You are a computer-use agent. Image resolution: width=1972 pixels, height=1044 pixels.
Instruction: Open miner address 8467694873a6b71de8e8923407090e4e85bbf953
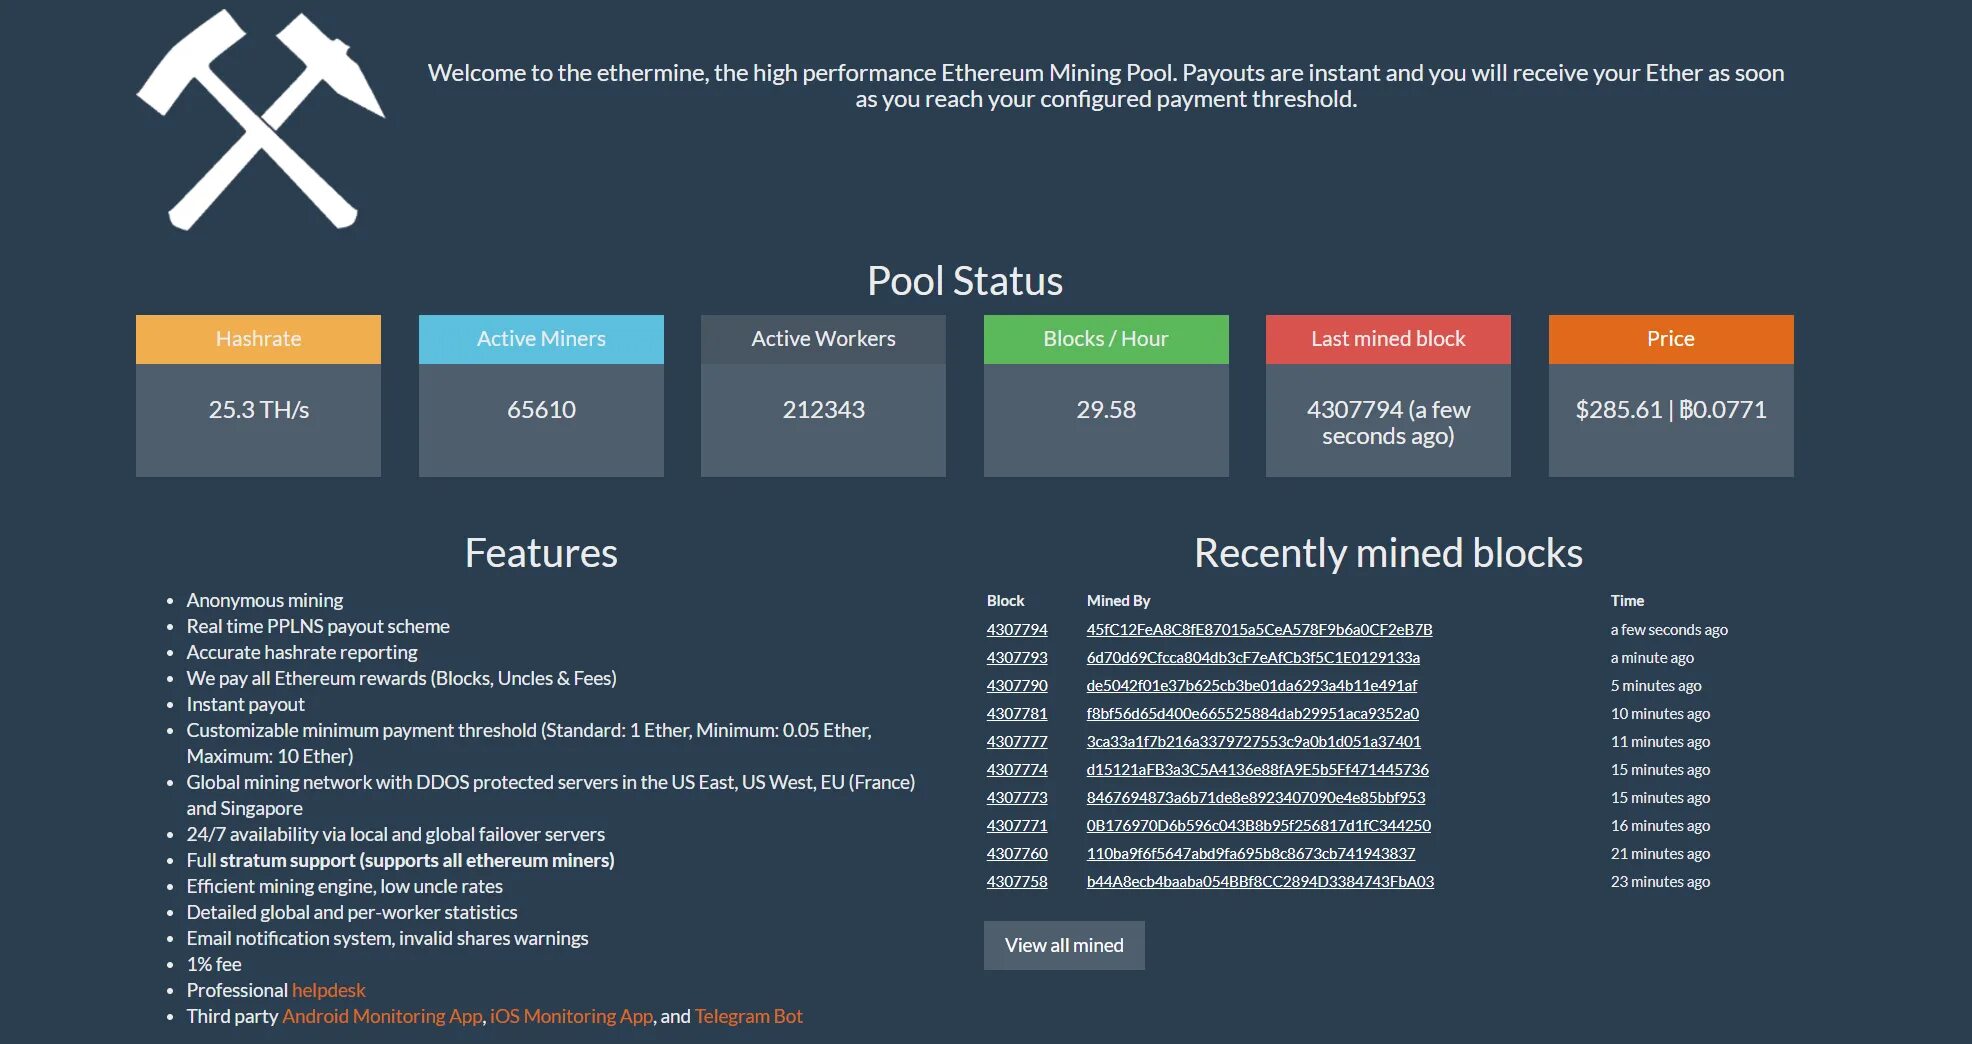pos(1256,798)
